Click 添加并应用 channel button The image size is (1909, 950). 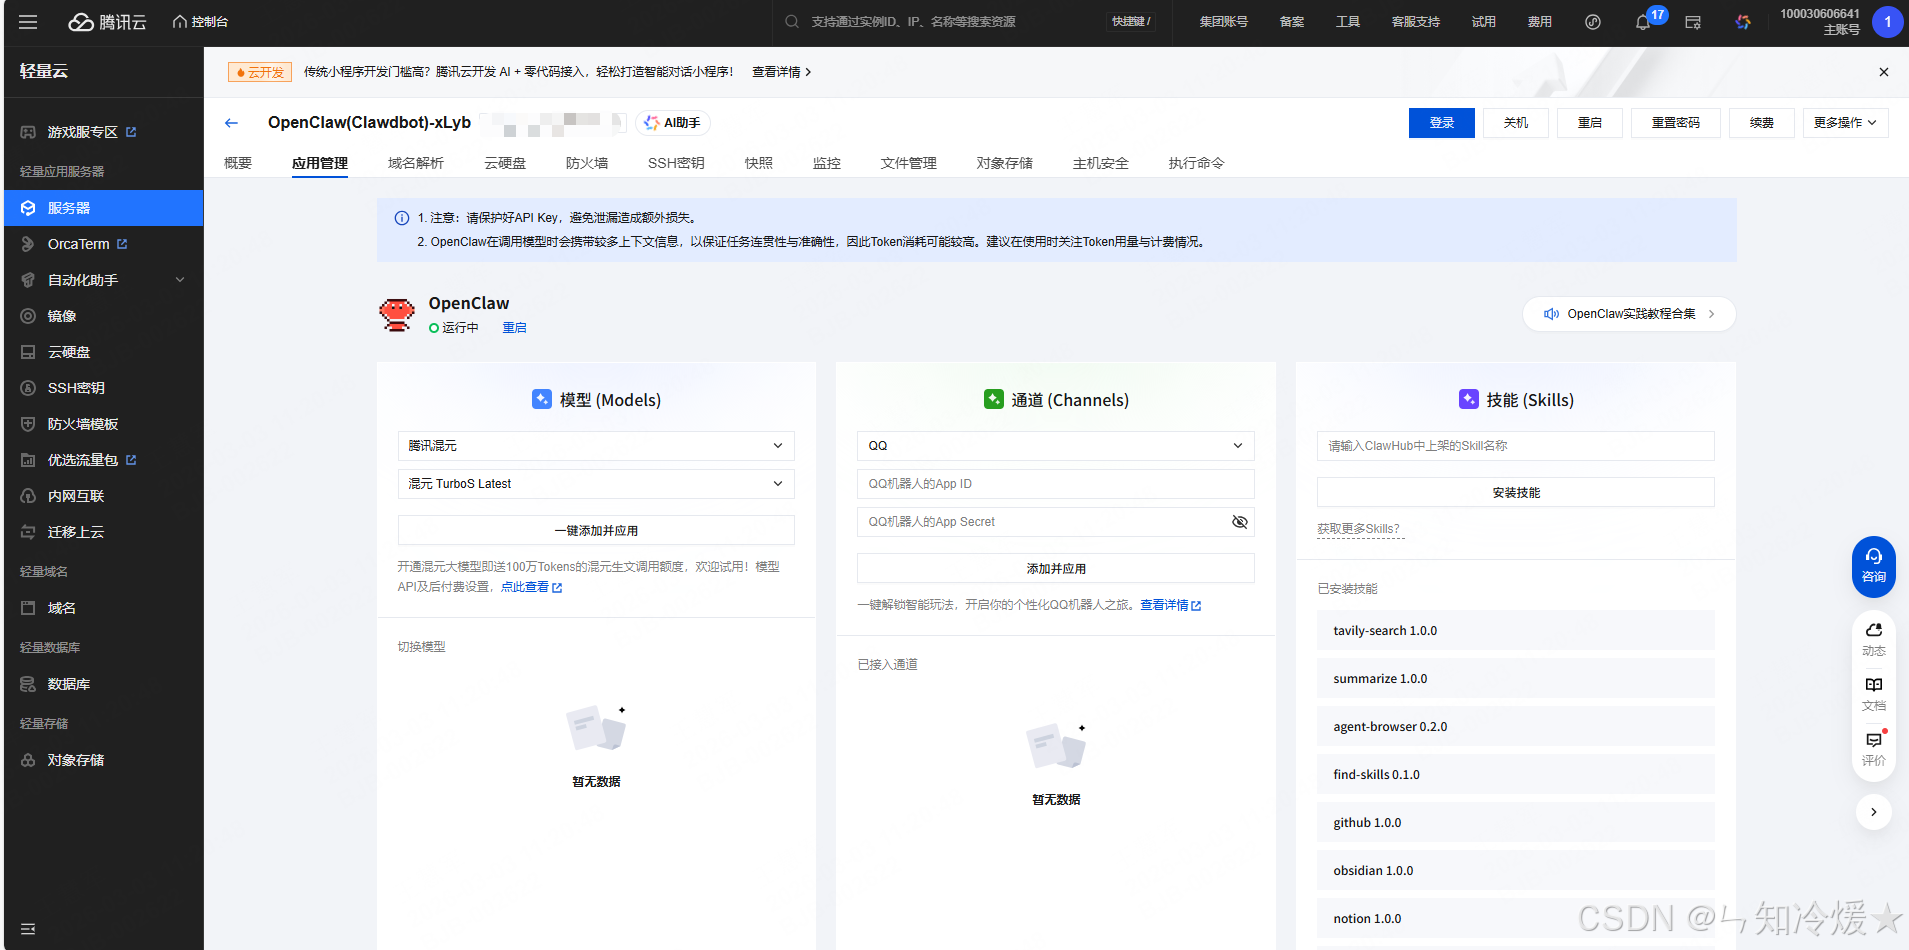[1056, 569]
